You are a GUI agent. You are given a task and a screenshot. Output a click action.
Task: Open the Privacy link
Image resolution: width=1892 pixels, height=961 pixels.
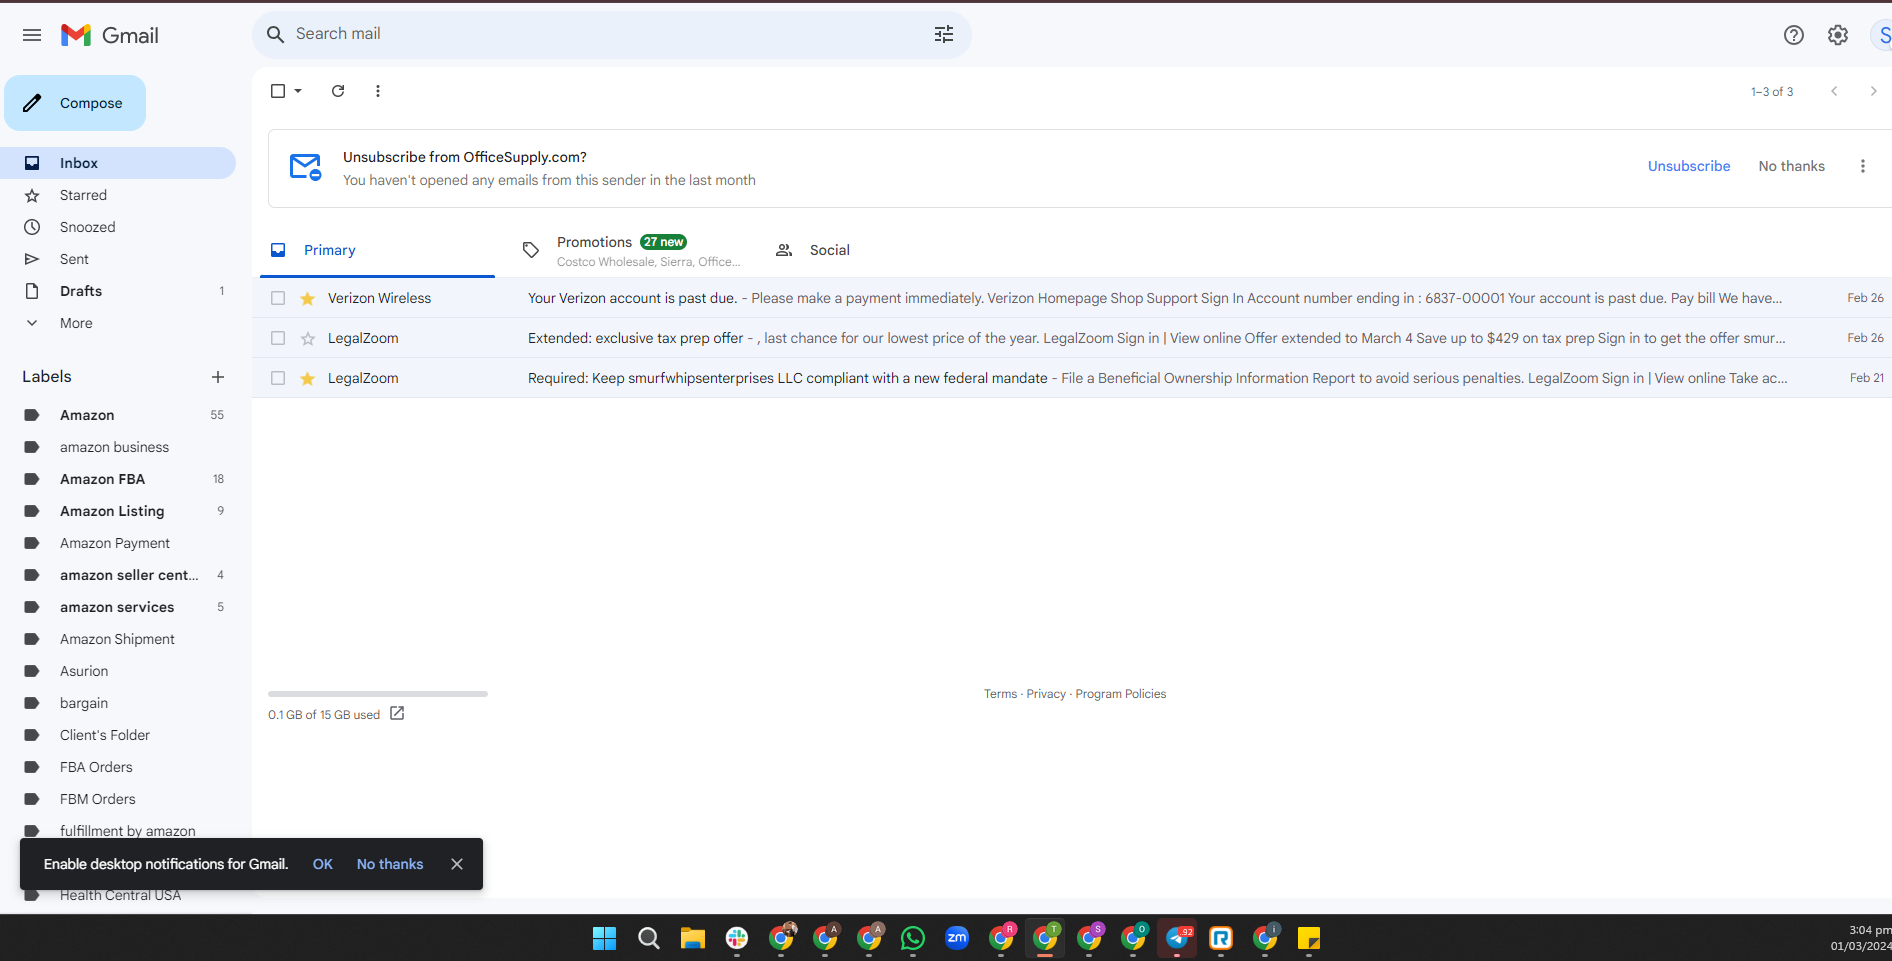[x=1046, y=694]
